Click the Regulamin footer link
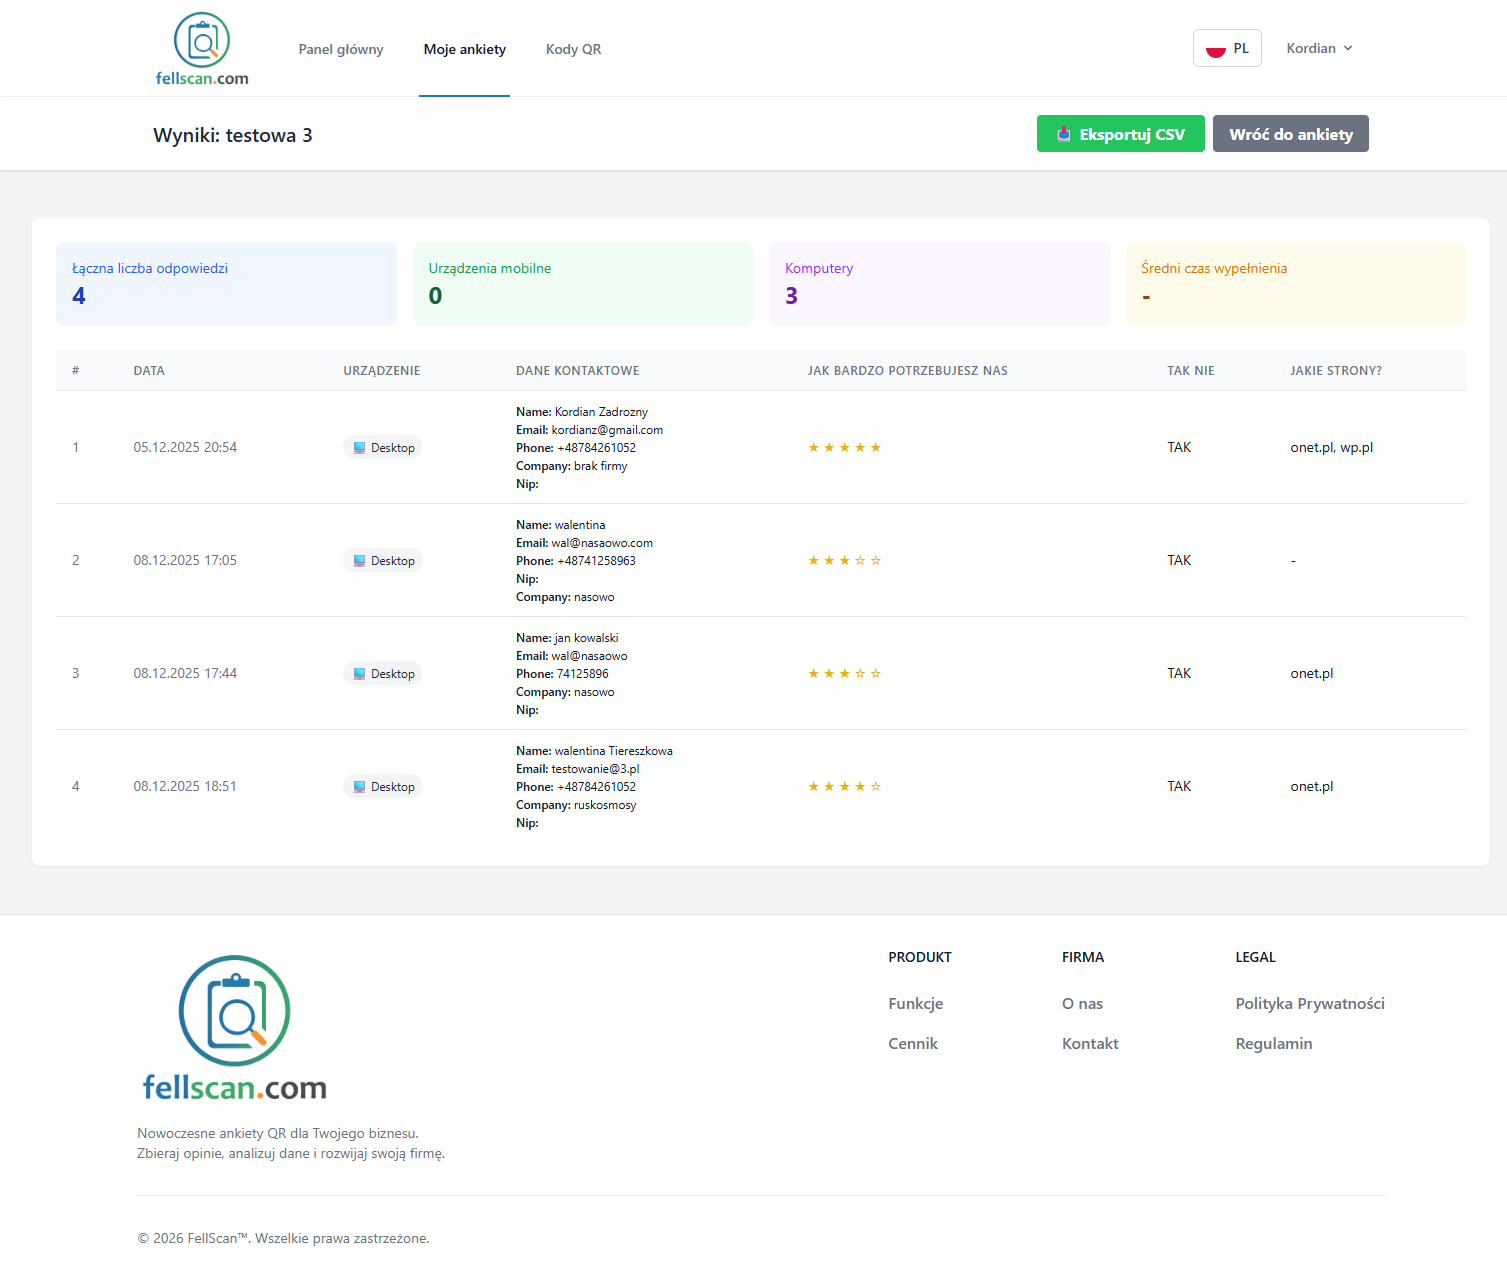This screenshot has height=1280, width=1507. 1273,1043
